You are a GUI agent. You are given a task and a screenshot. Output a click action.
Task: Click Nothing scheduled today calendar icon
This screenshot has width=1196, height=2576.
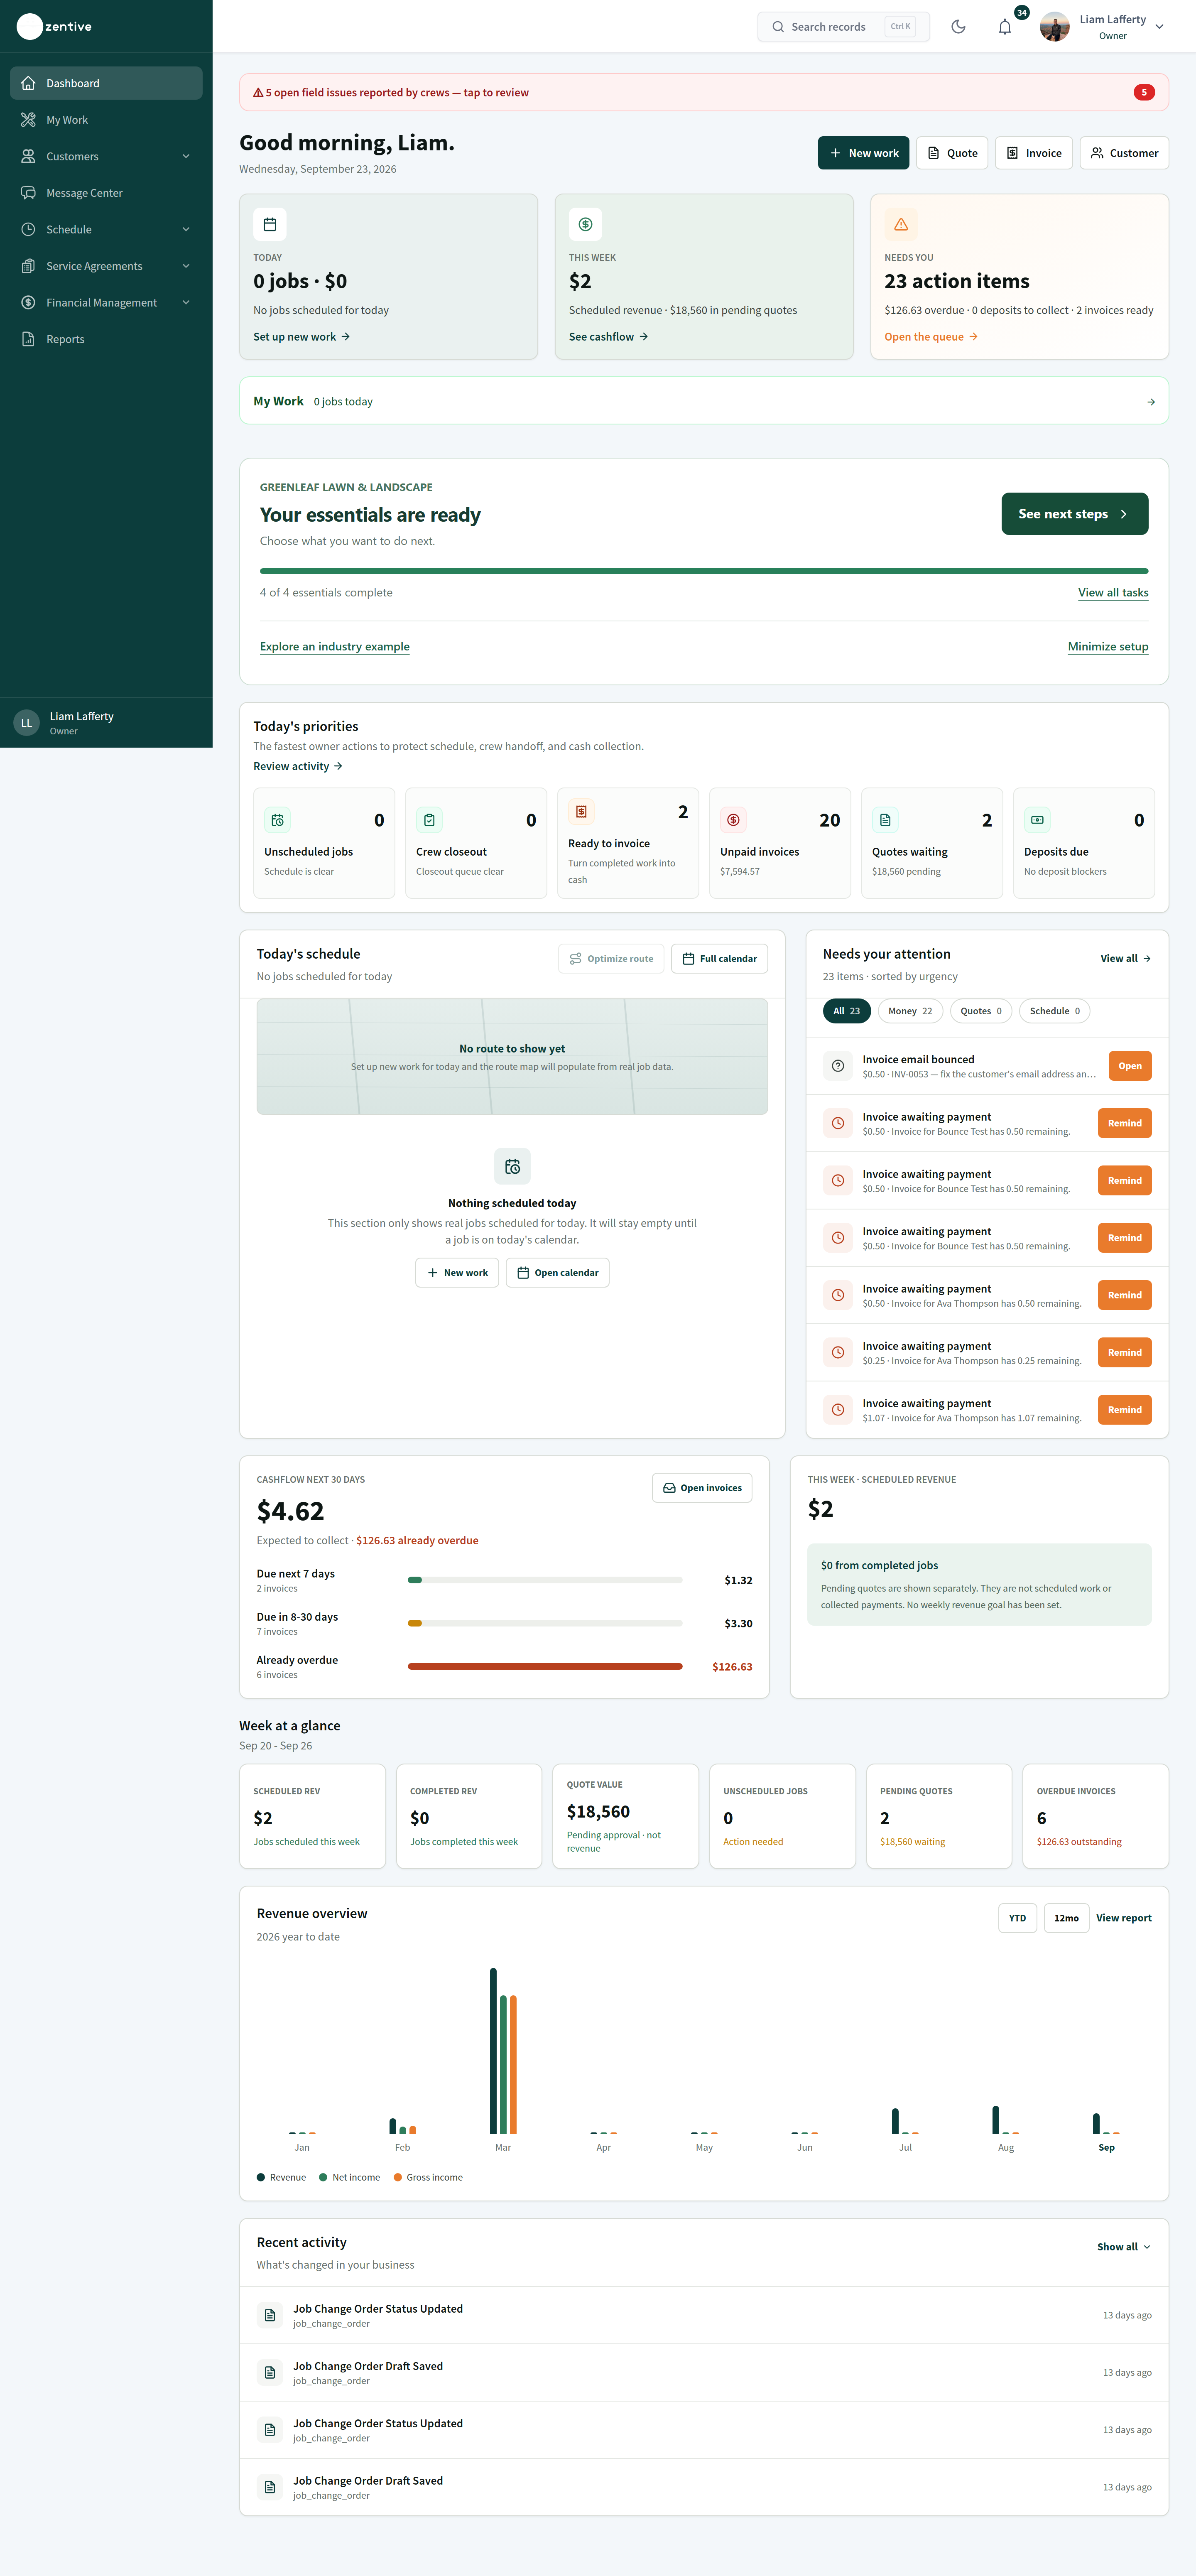click(512, 1166)
